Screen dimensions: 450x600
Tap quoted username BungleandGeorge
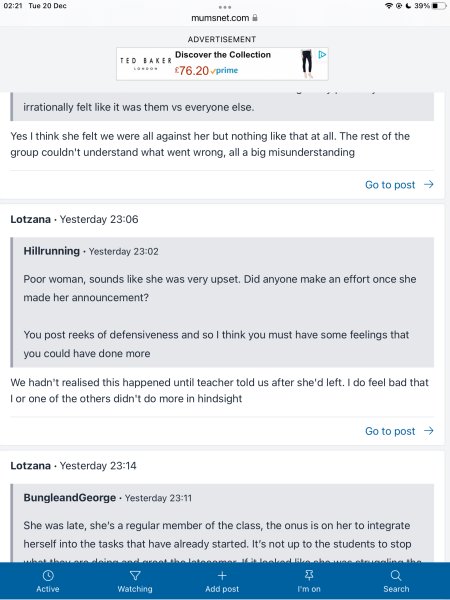click(x=69, y=497)
